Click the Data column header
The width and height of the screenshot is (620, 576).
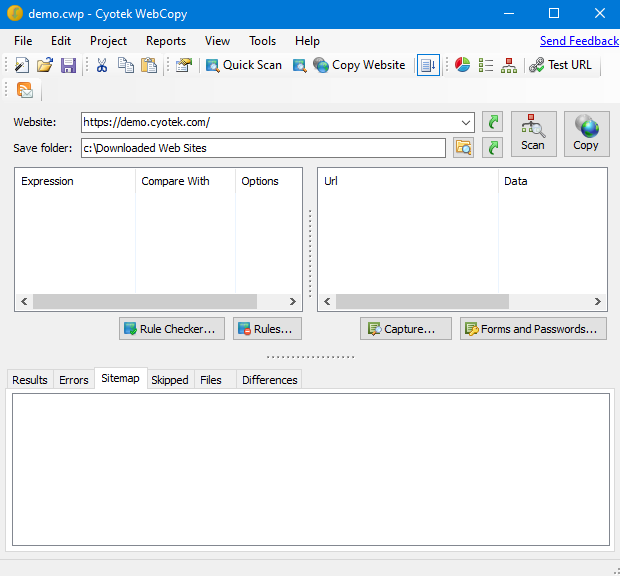tap(552, 181)
